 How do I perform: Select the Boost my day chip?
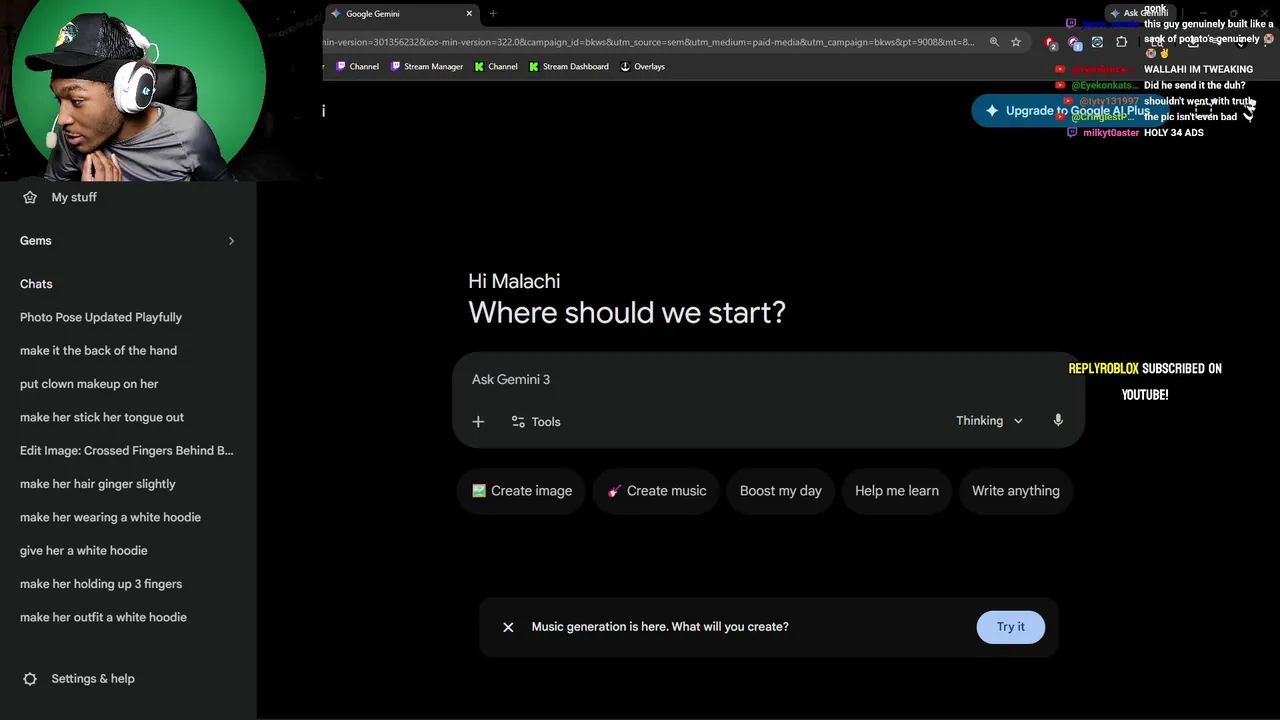780,491
